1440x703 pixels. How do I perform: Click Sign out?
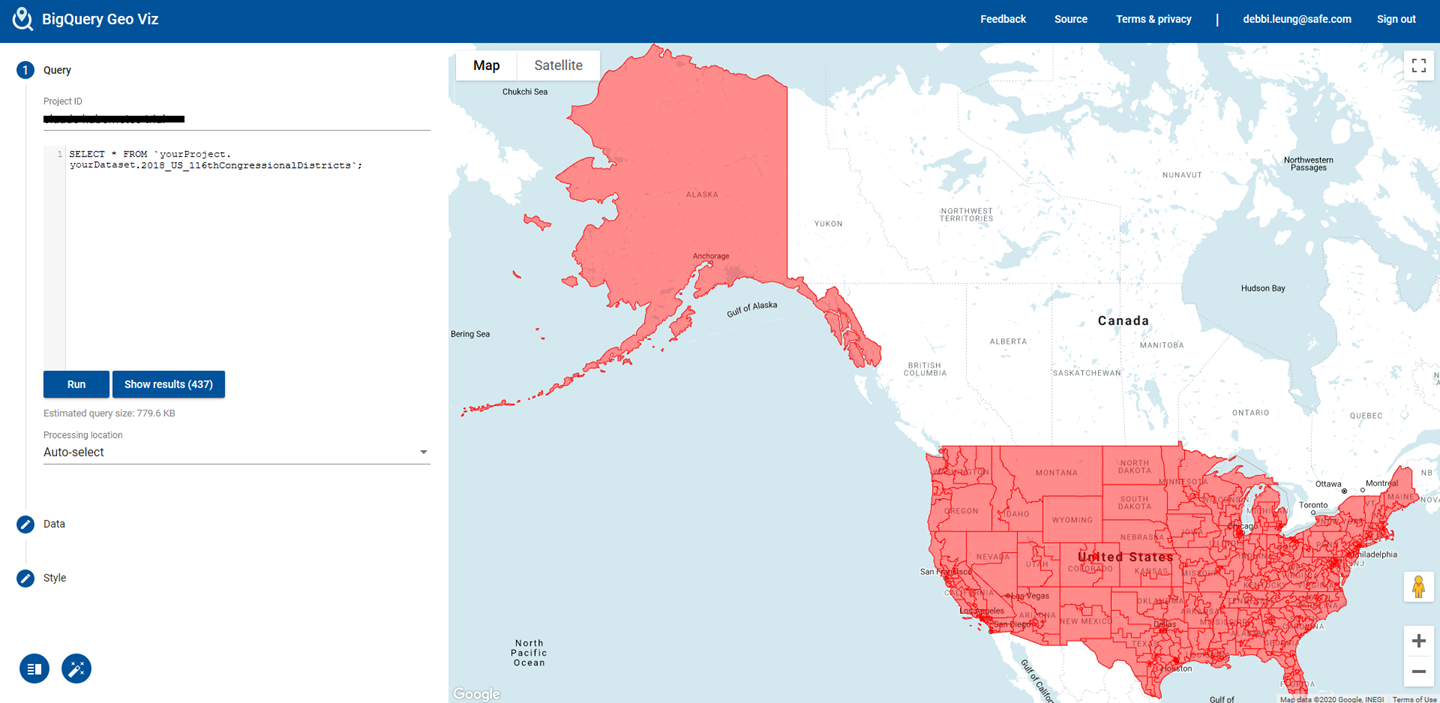1396,19
